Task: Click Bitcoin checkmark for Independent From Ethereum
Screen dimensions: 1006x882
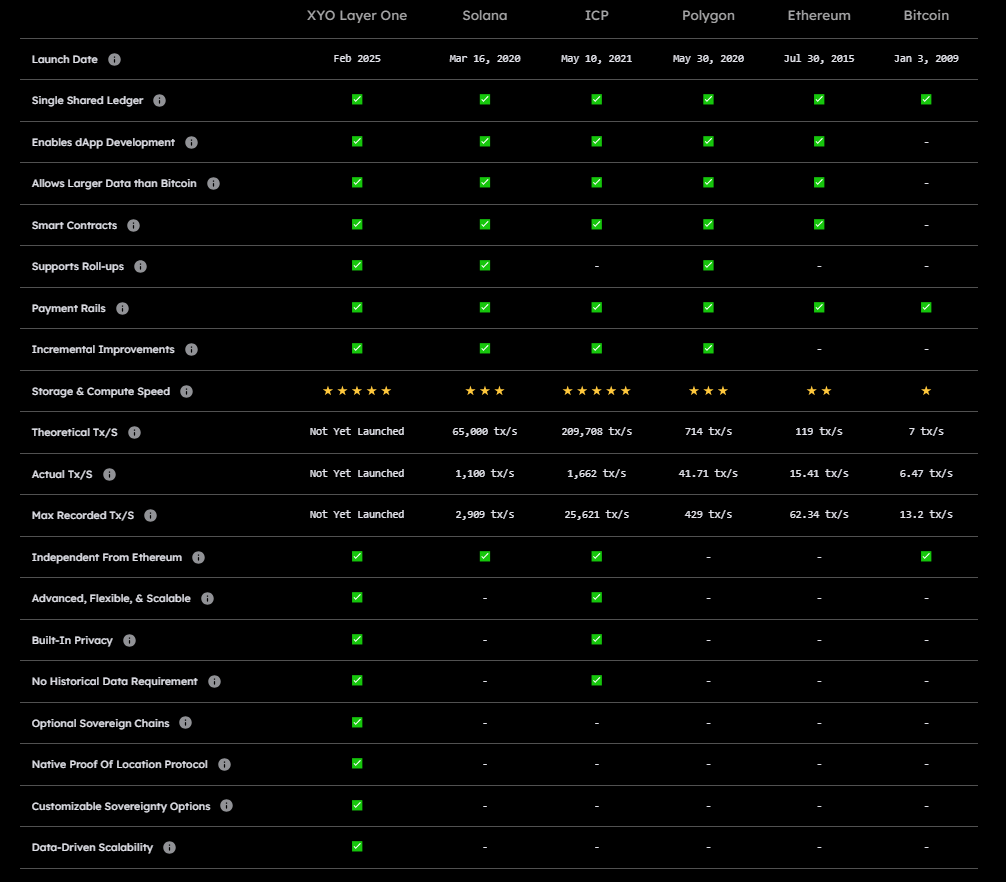Action: tap(926, 556)
